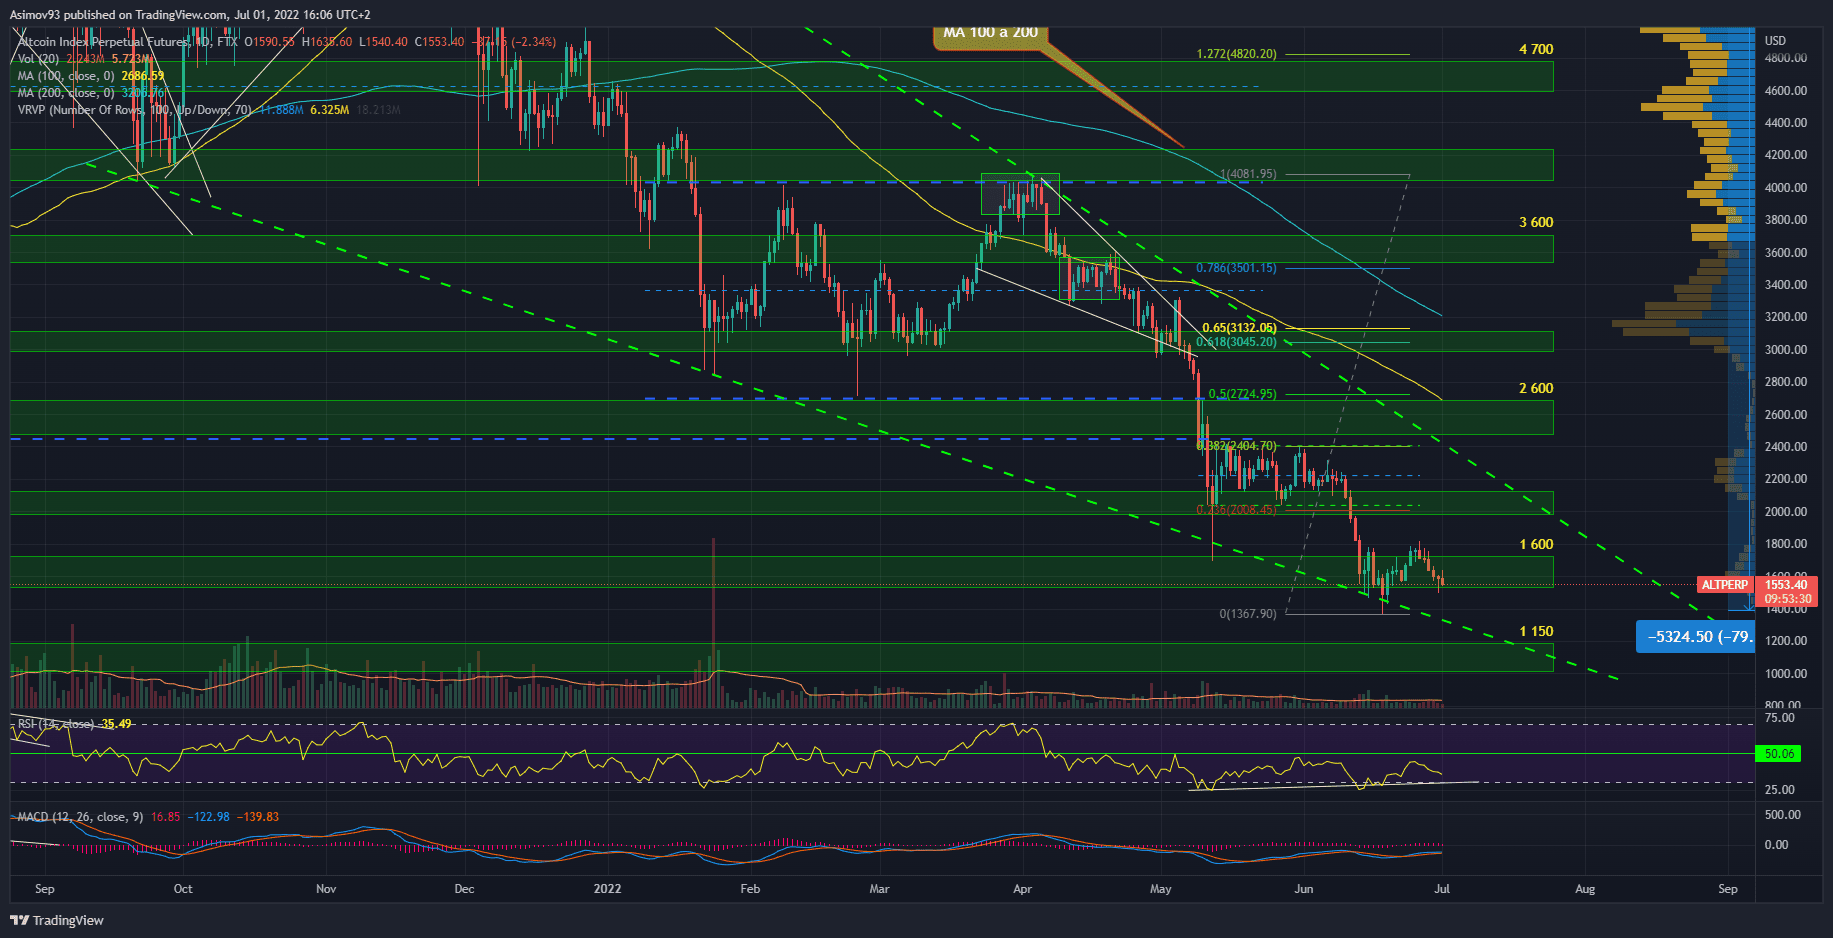Click the Jul label on time axis
Image resolution: width=1833 pixels, height=938 pixels.
coord(1442,889)
